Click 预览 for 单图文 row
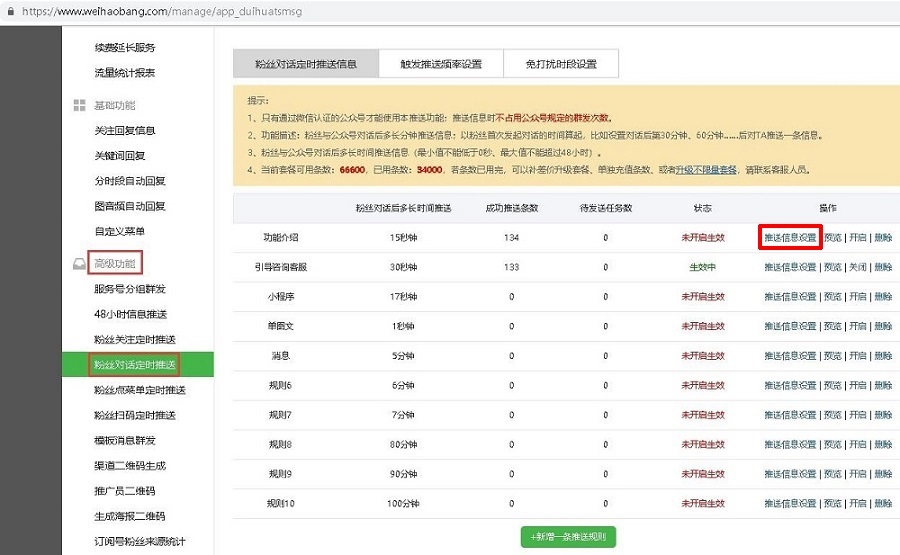 [832, 326]
